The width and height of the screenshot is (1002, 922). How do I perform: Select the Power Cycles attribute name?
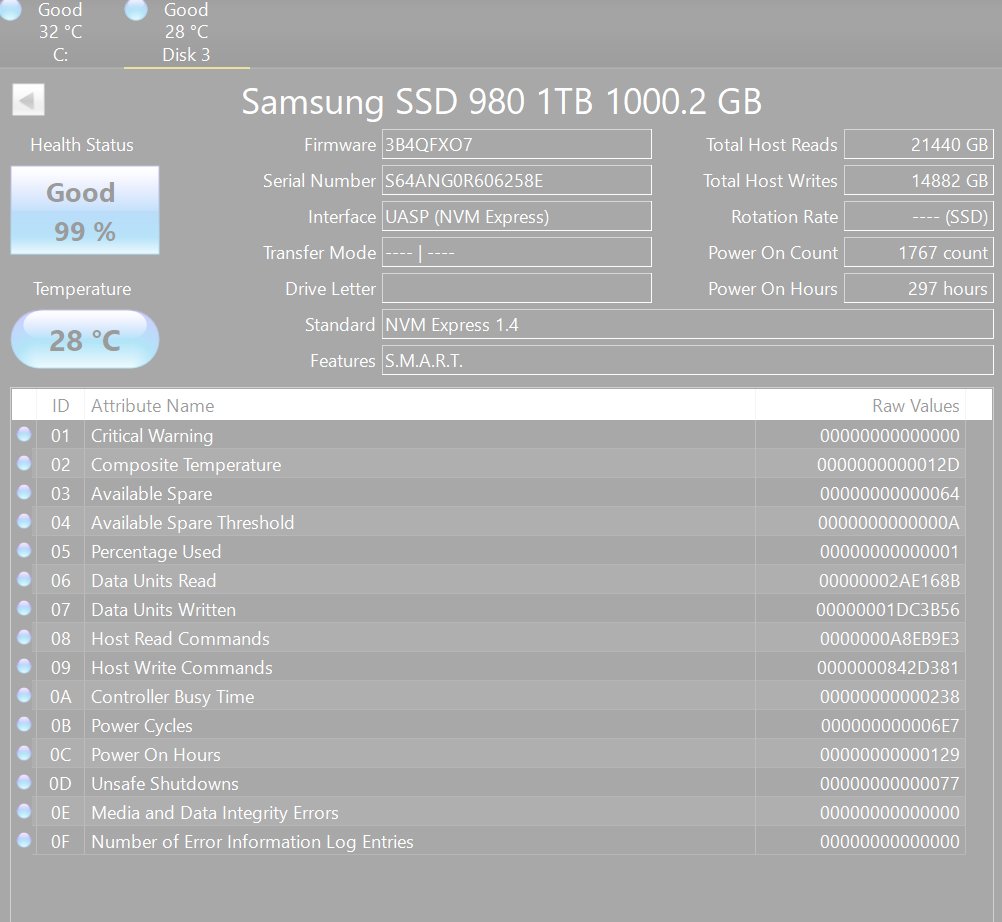(x=142, y=726)
